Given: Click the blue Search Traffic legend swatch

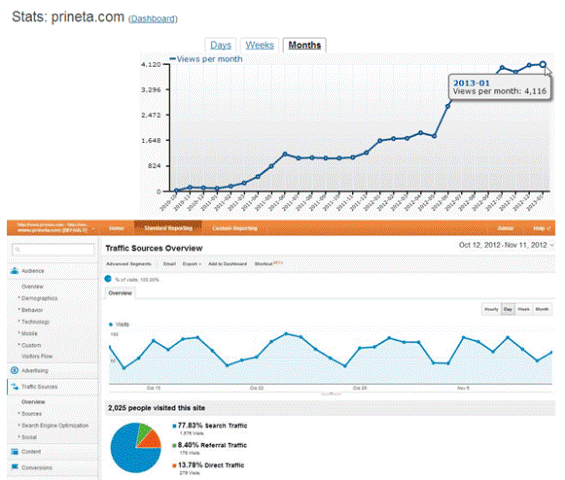Looking at the screenshot, I should click(174, 426).
